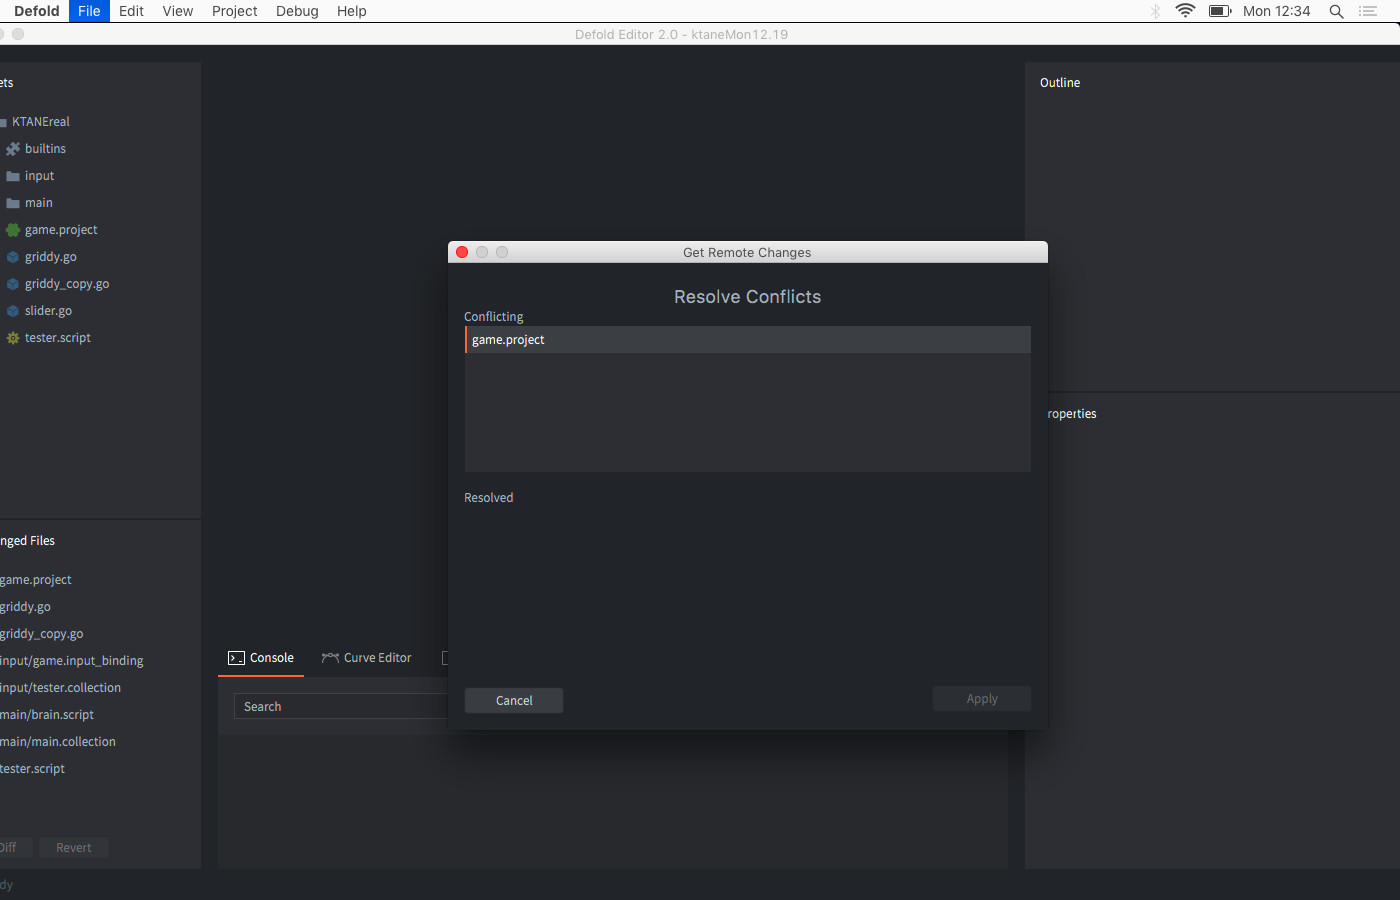Select tester.script in the Assets tree
Screen dimensions: 1400x900
click(x=58, y=338)
